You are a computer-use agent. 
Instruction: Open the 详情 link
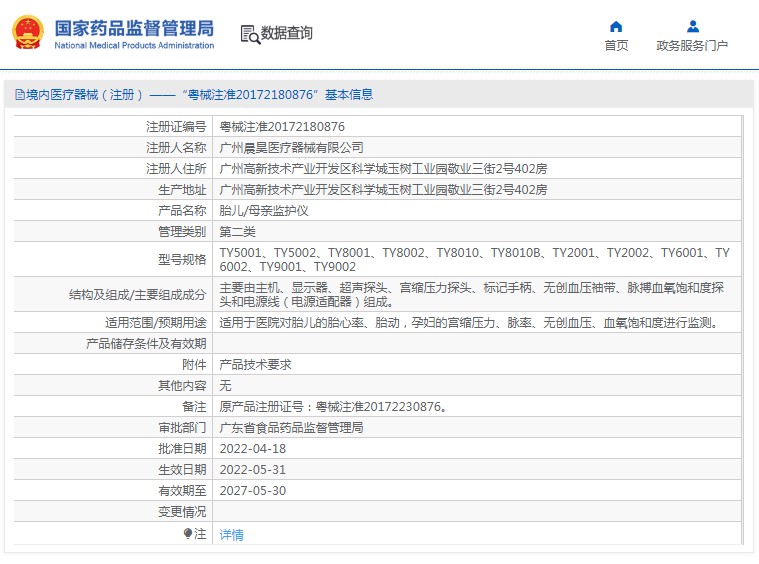231,534
